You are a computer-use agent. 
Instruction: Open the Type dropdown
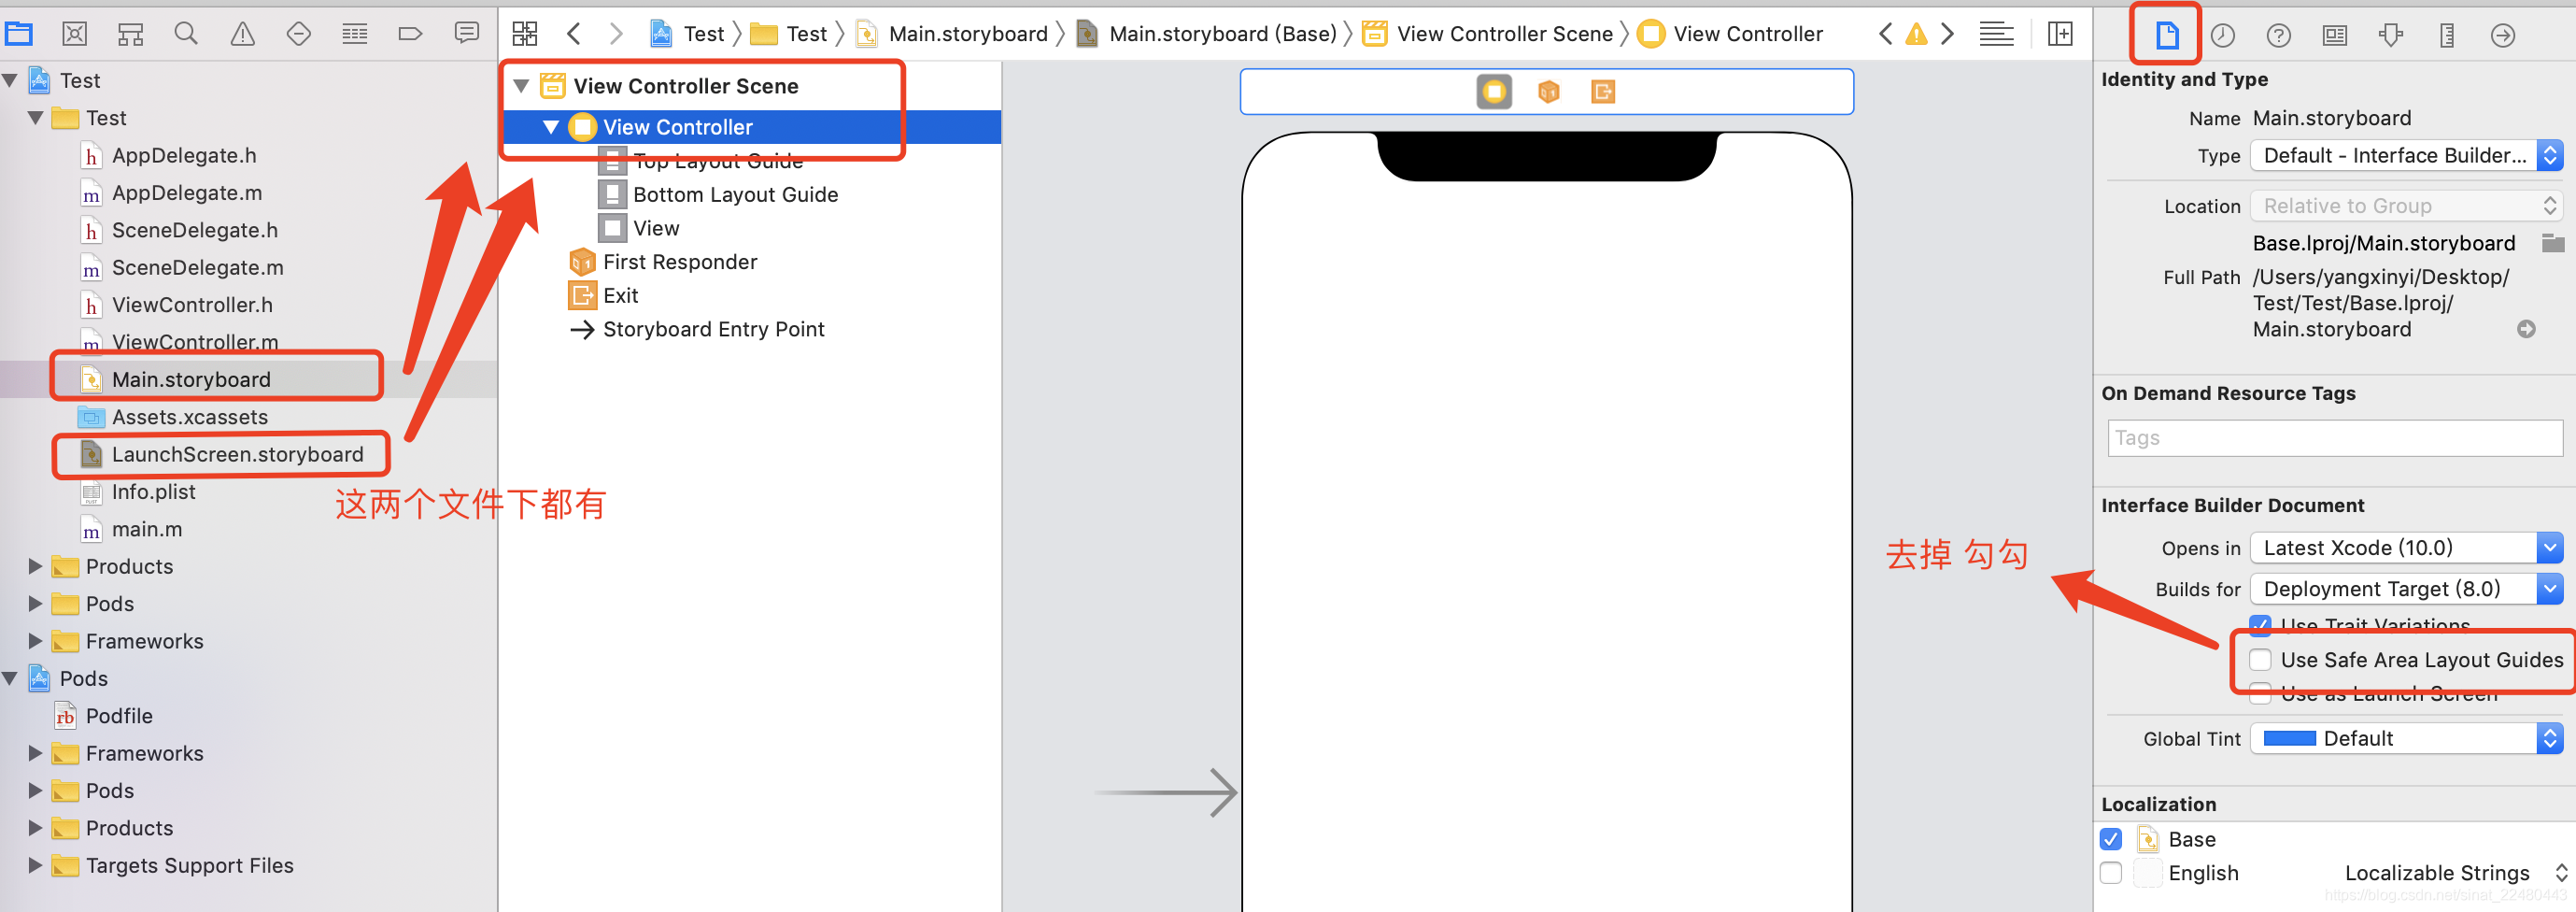click(x=2405, y=155)
